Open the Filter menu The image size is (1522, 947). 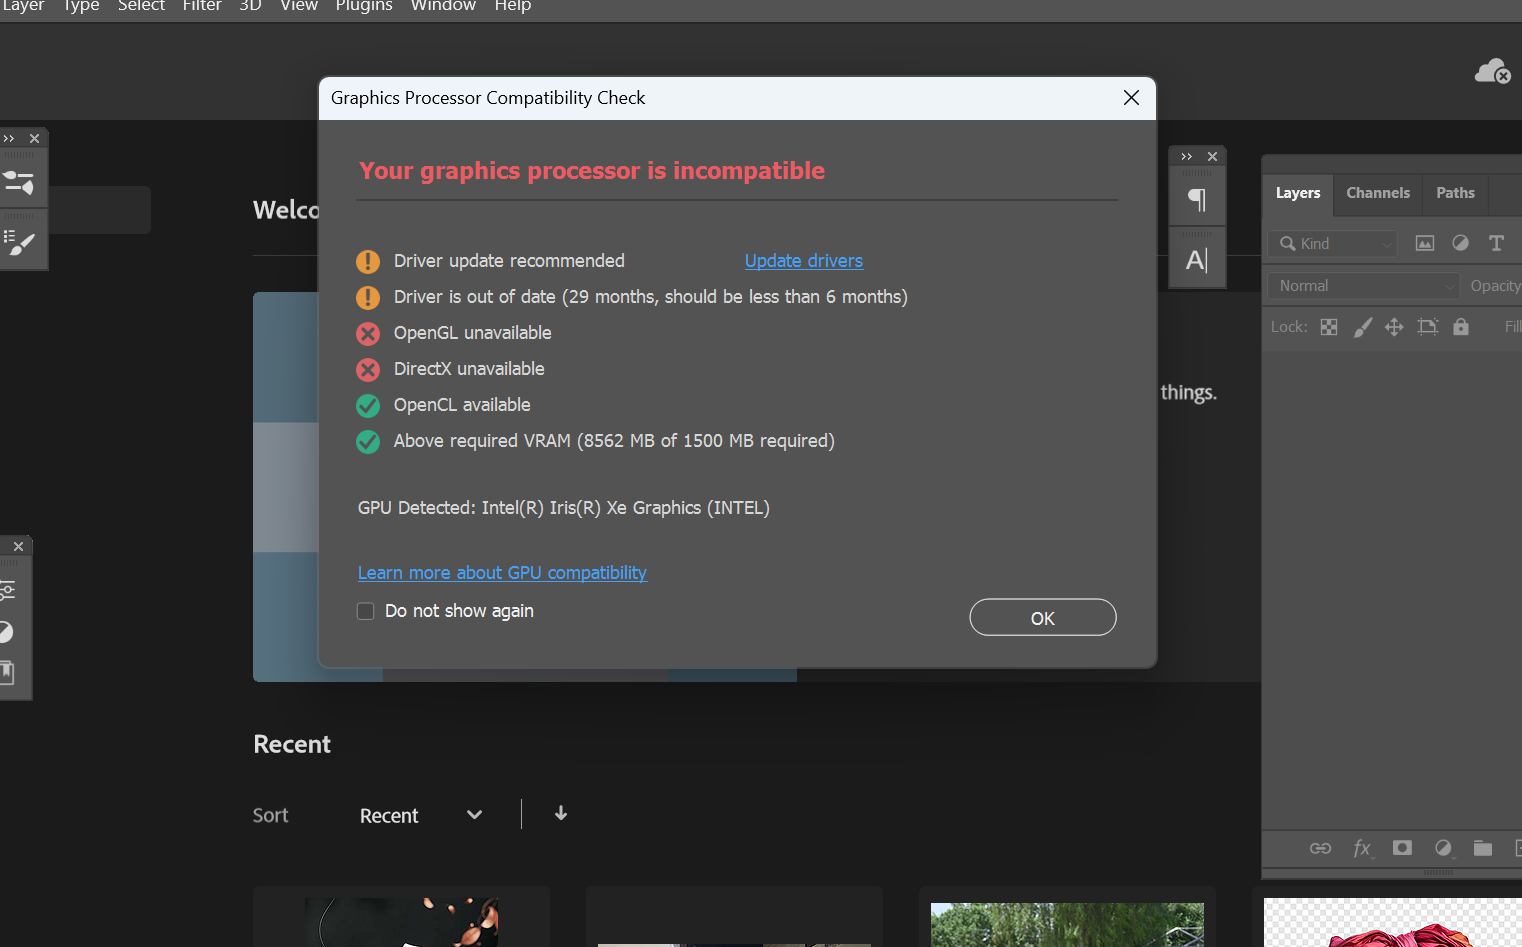point(202,6)
